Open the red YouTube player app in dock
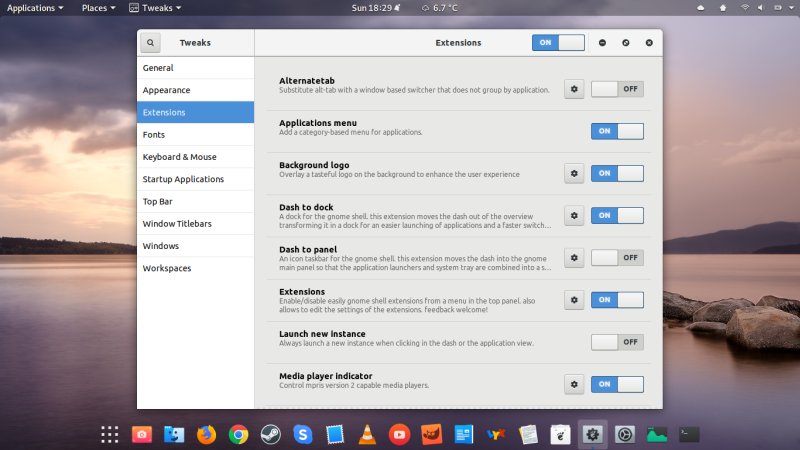Screen dimensions: 800x450 point(399,435)
